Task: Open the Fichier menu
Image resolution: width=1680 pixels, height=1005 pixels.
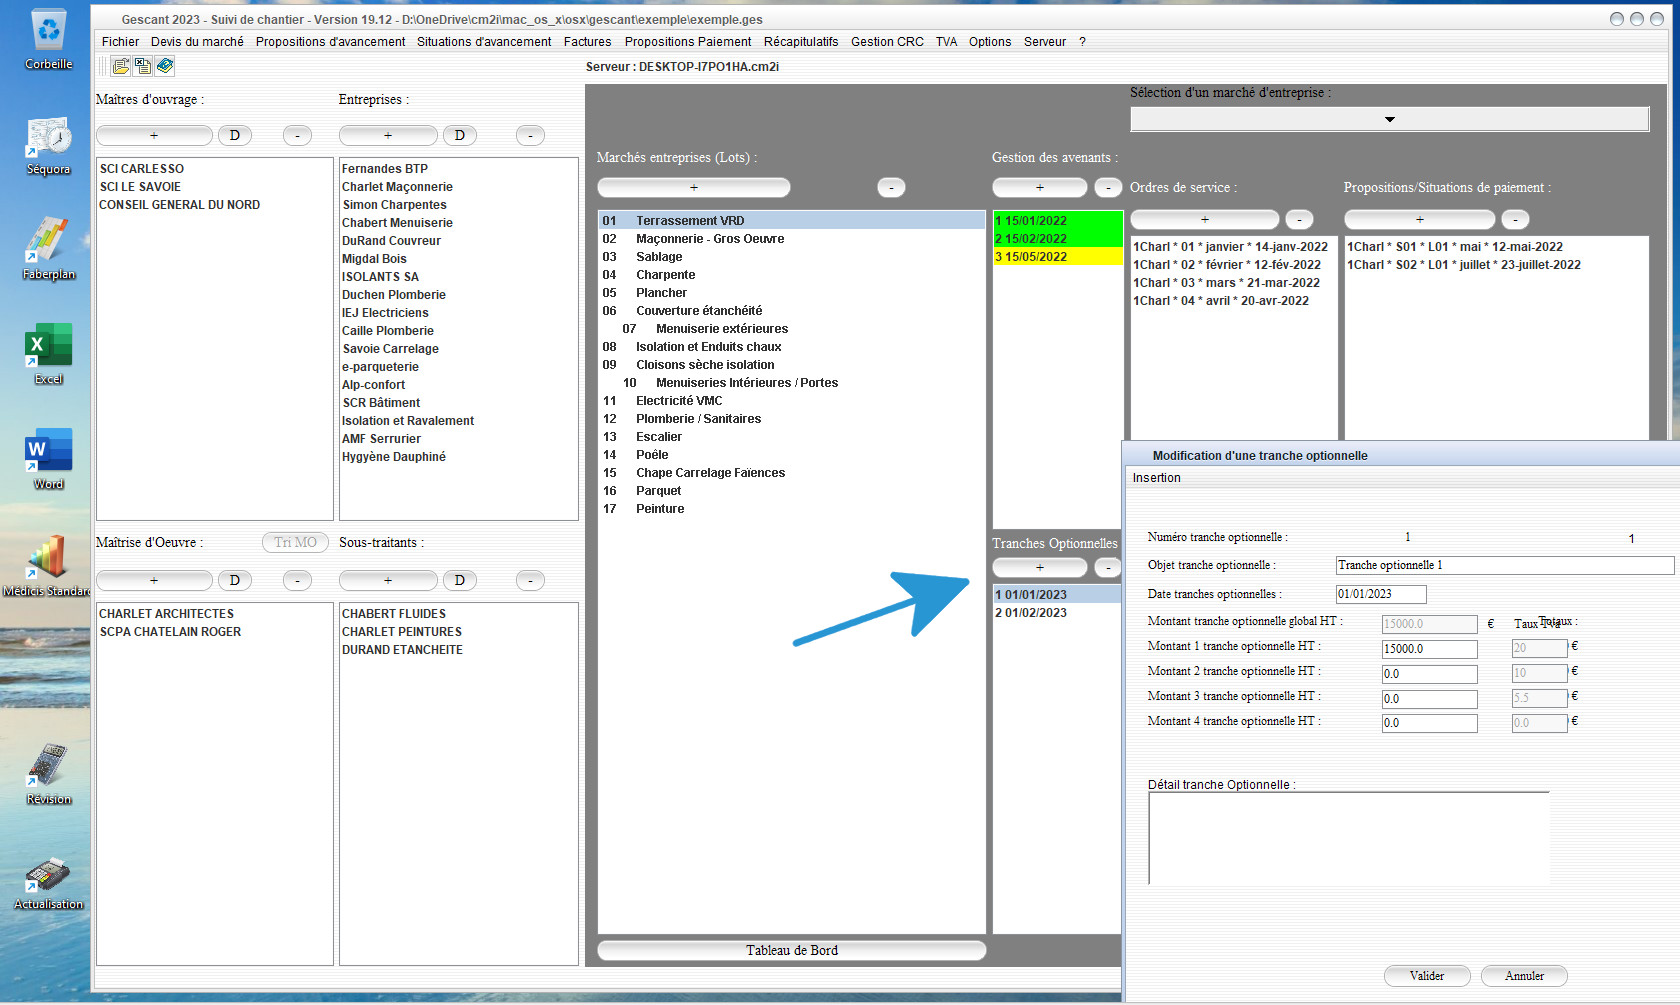Action: click(x=120, y=41)
